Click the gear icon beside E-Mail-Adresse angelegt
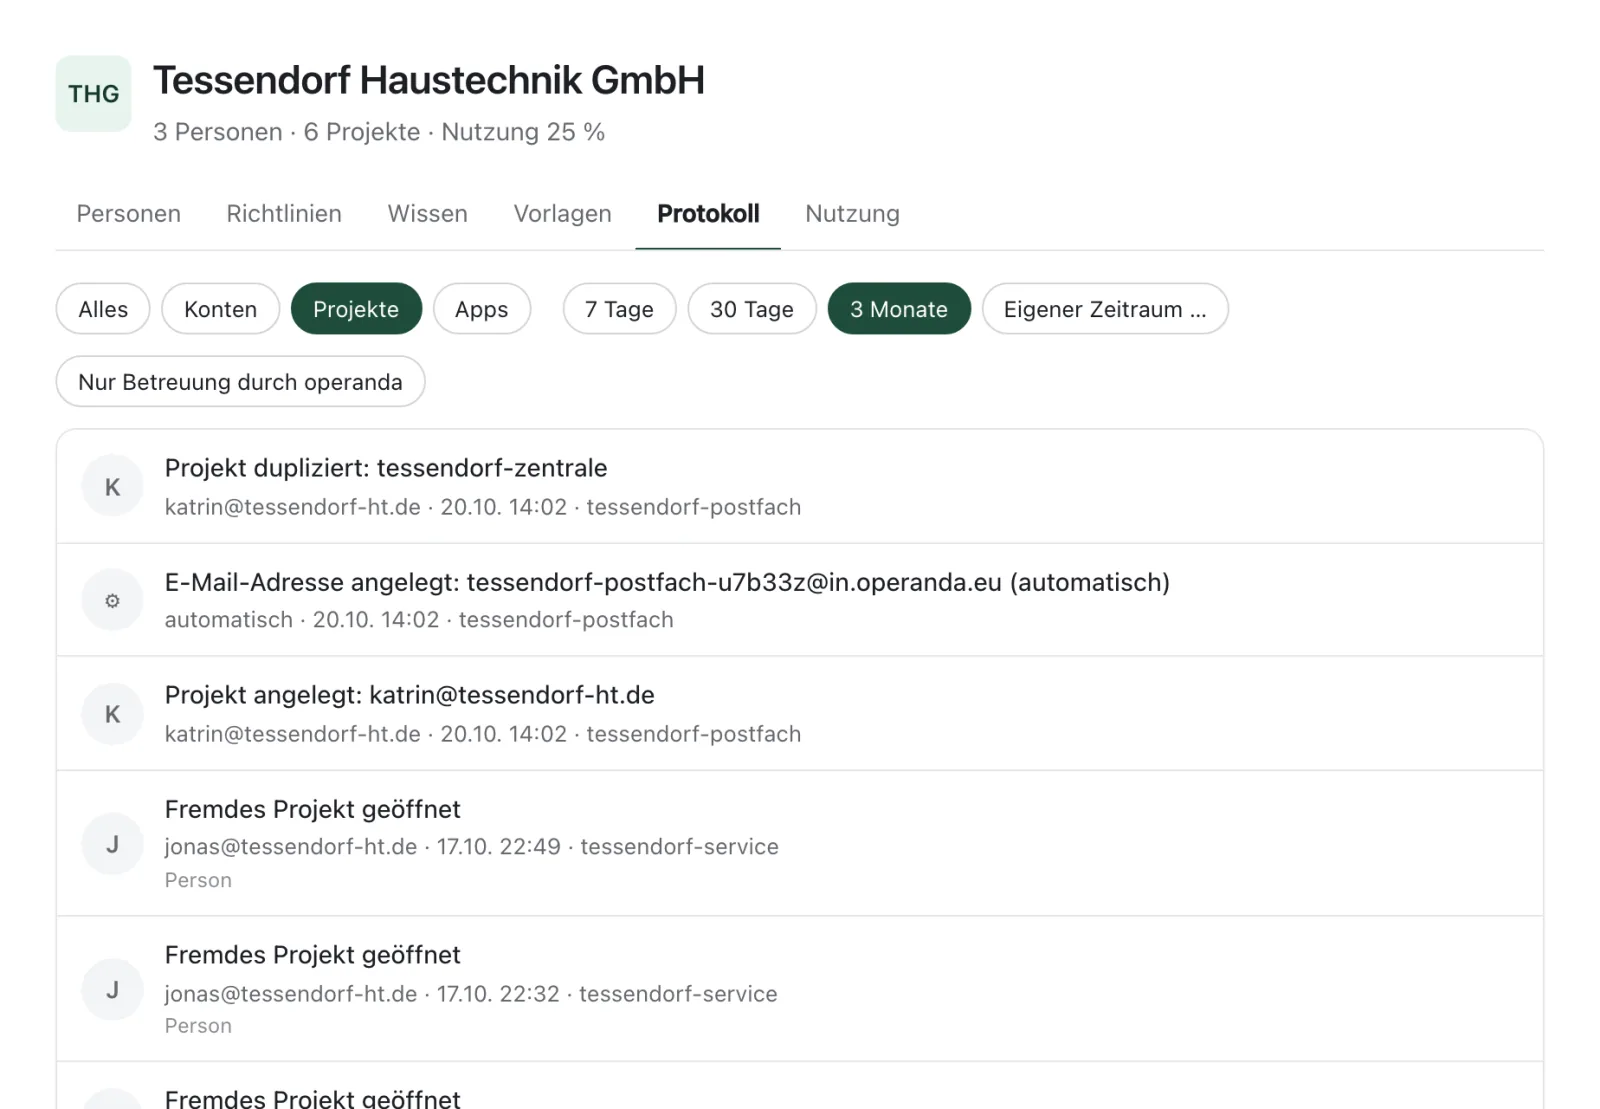1600x1109 pixels. tap(112, 600)
